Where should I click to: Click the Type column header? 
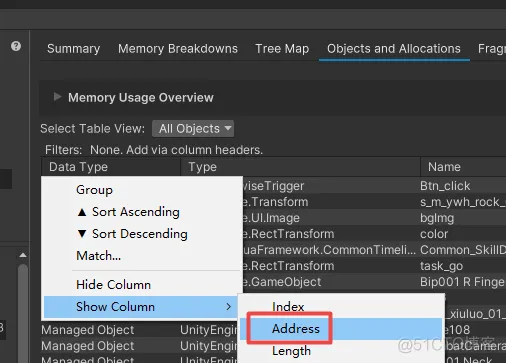[x=300, y=167]
